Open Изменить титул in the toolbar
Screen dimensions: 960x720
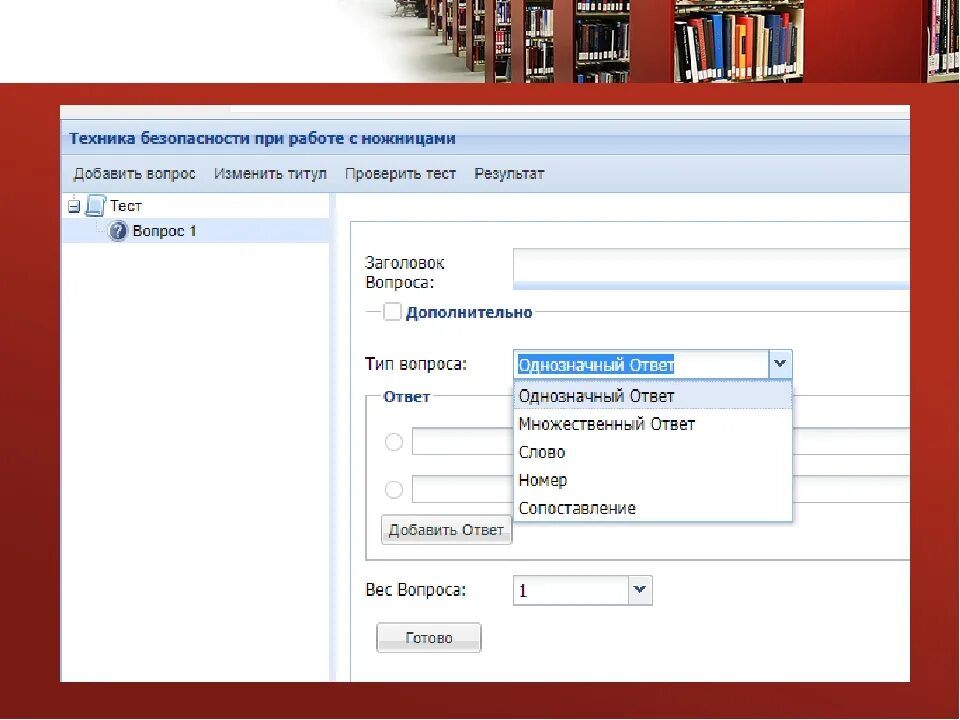[x=270, y=174]
